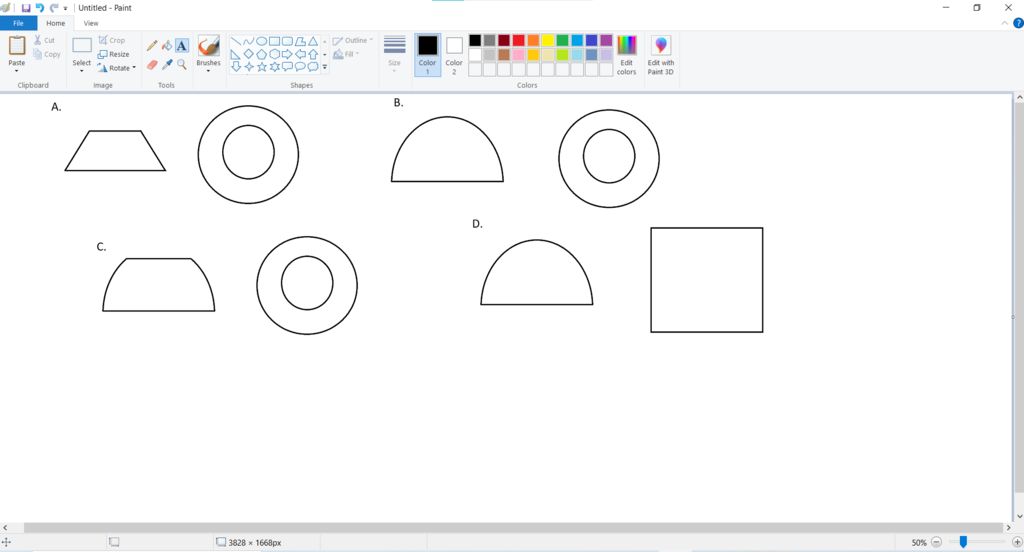Click the Undo arrow icon
The width and height of the screenshot is (1024, 552).
click(40, 8)
